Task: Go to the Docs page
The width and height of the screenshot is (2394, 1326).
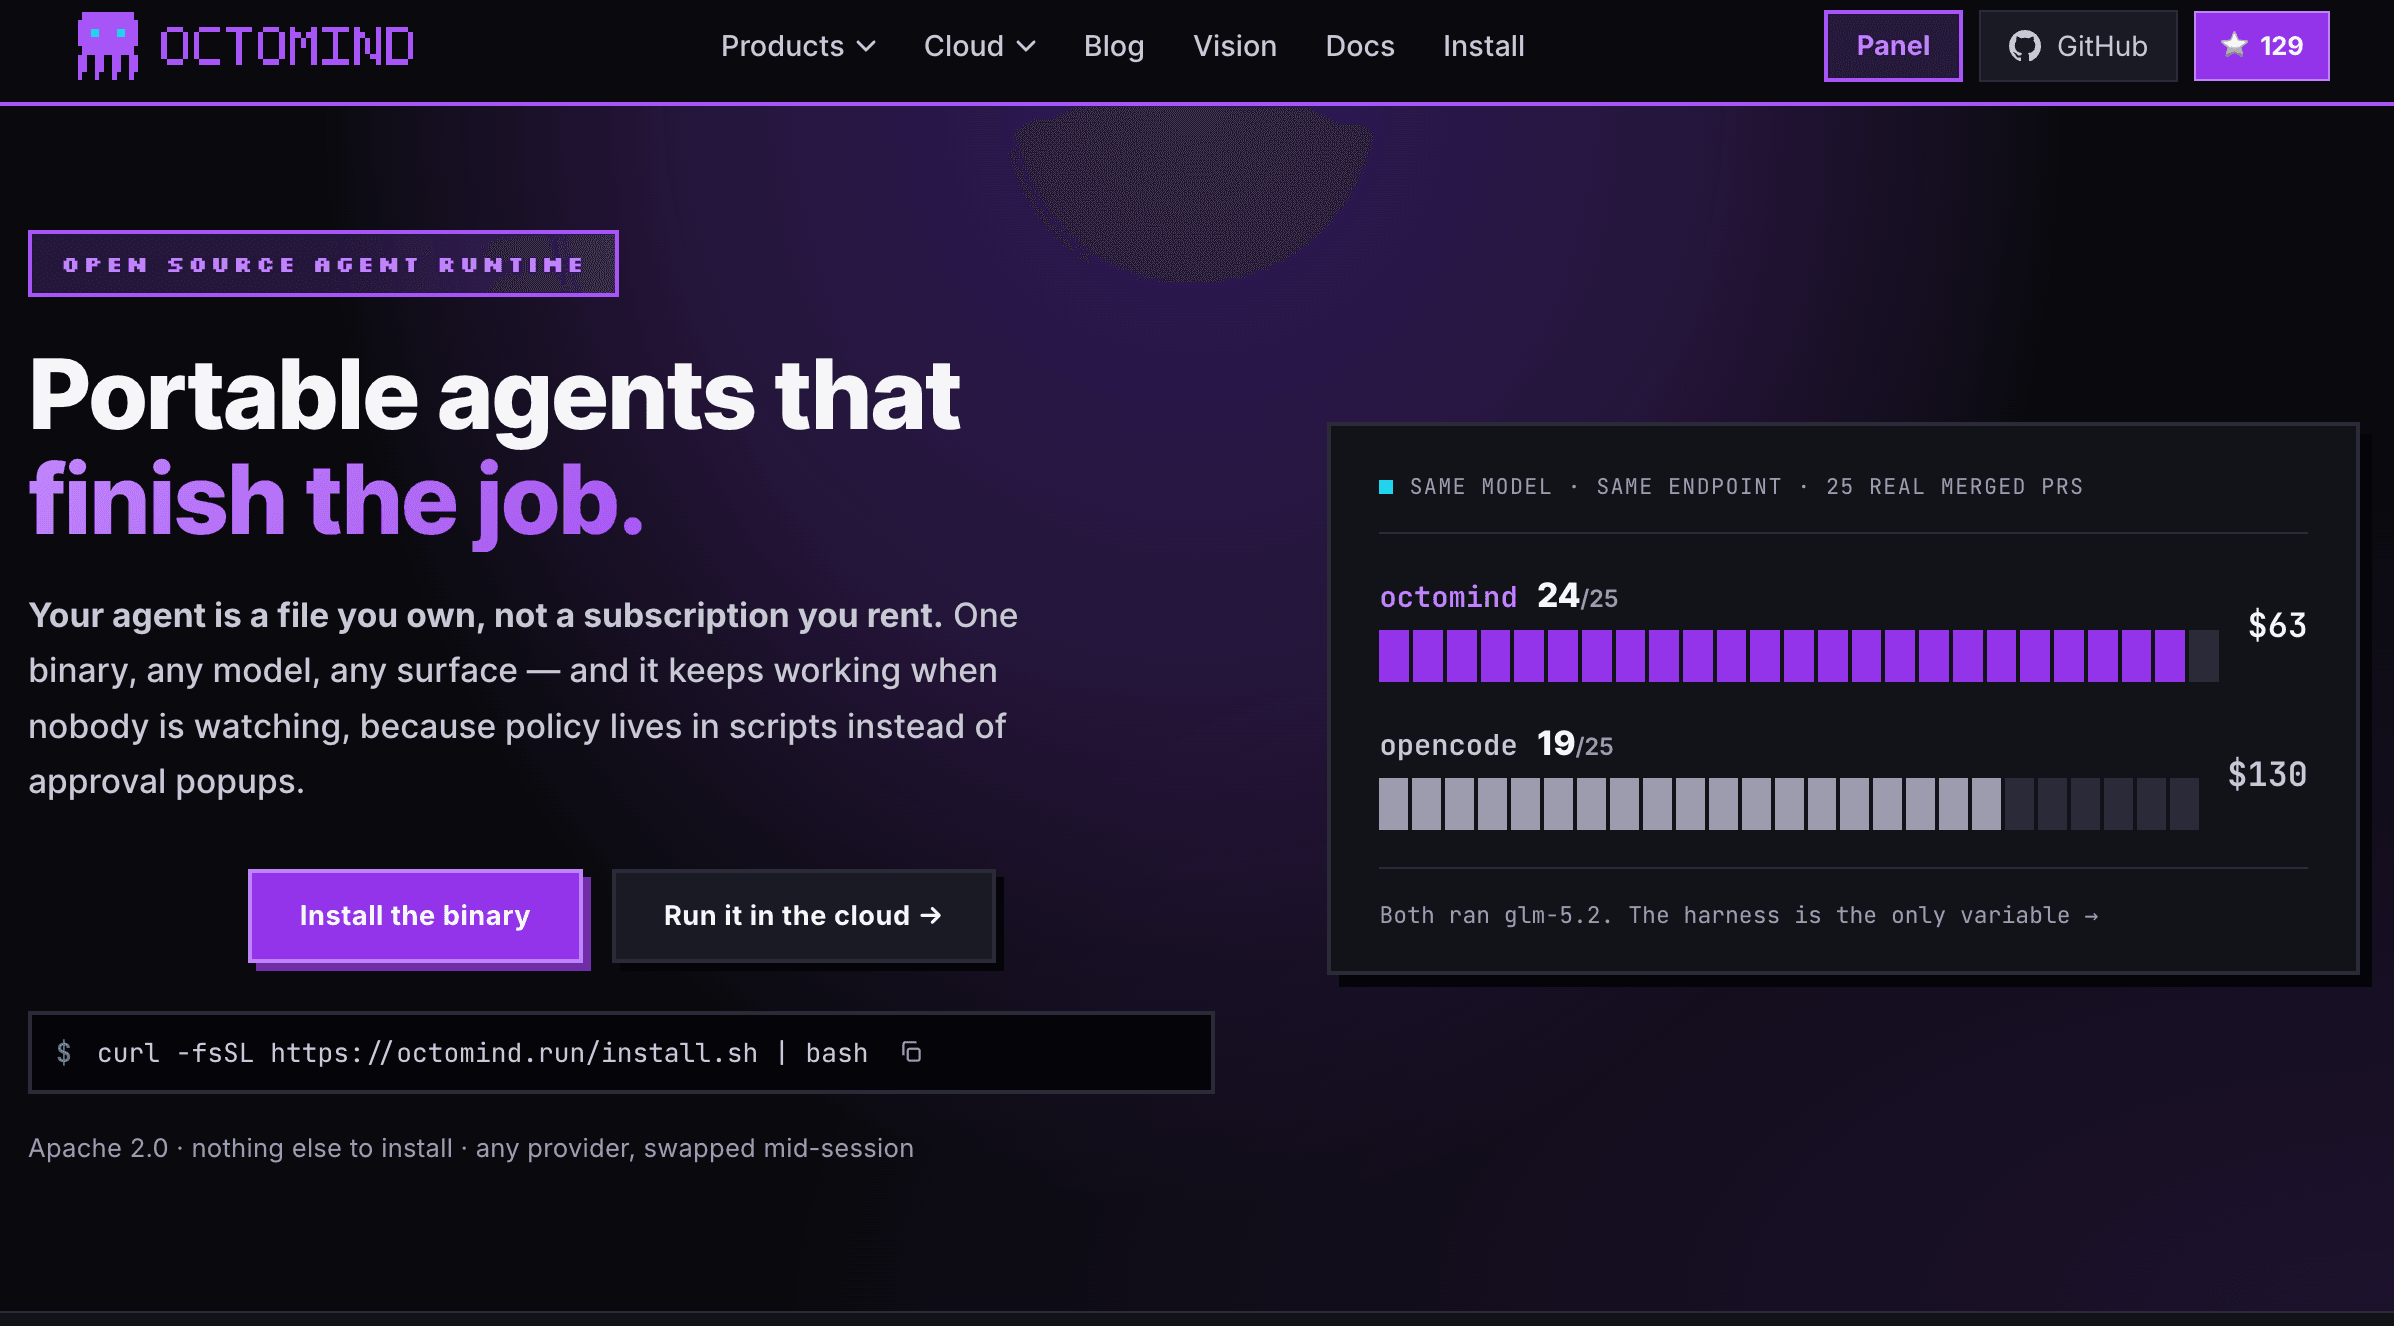Action: coord(1360,46)
